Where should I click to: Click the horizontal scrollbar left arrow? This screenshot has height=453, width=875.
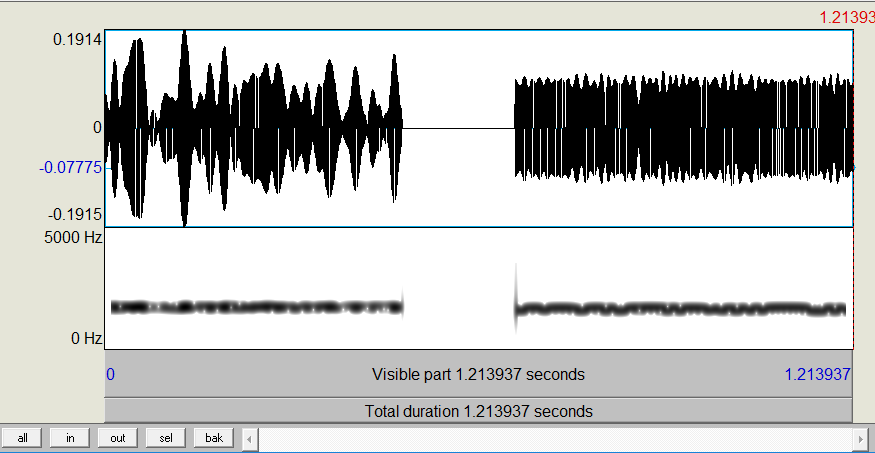point(249,438)
